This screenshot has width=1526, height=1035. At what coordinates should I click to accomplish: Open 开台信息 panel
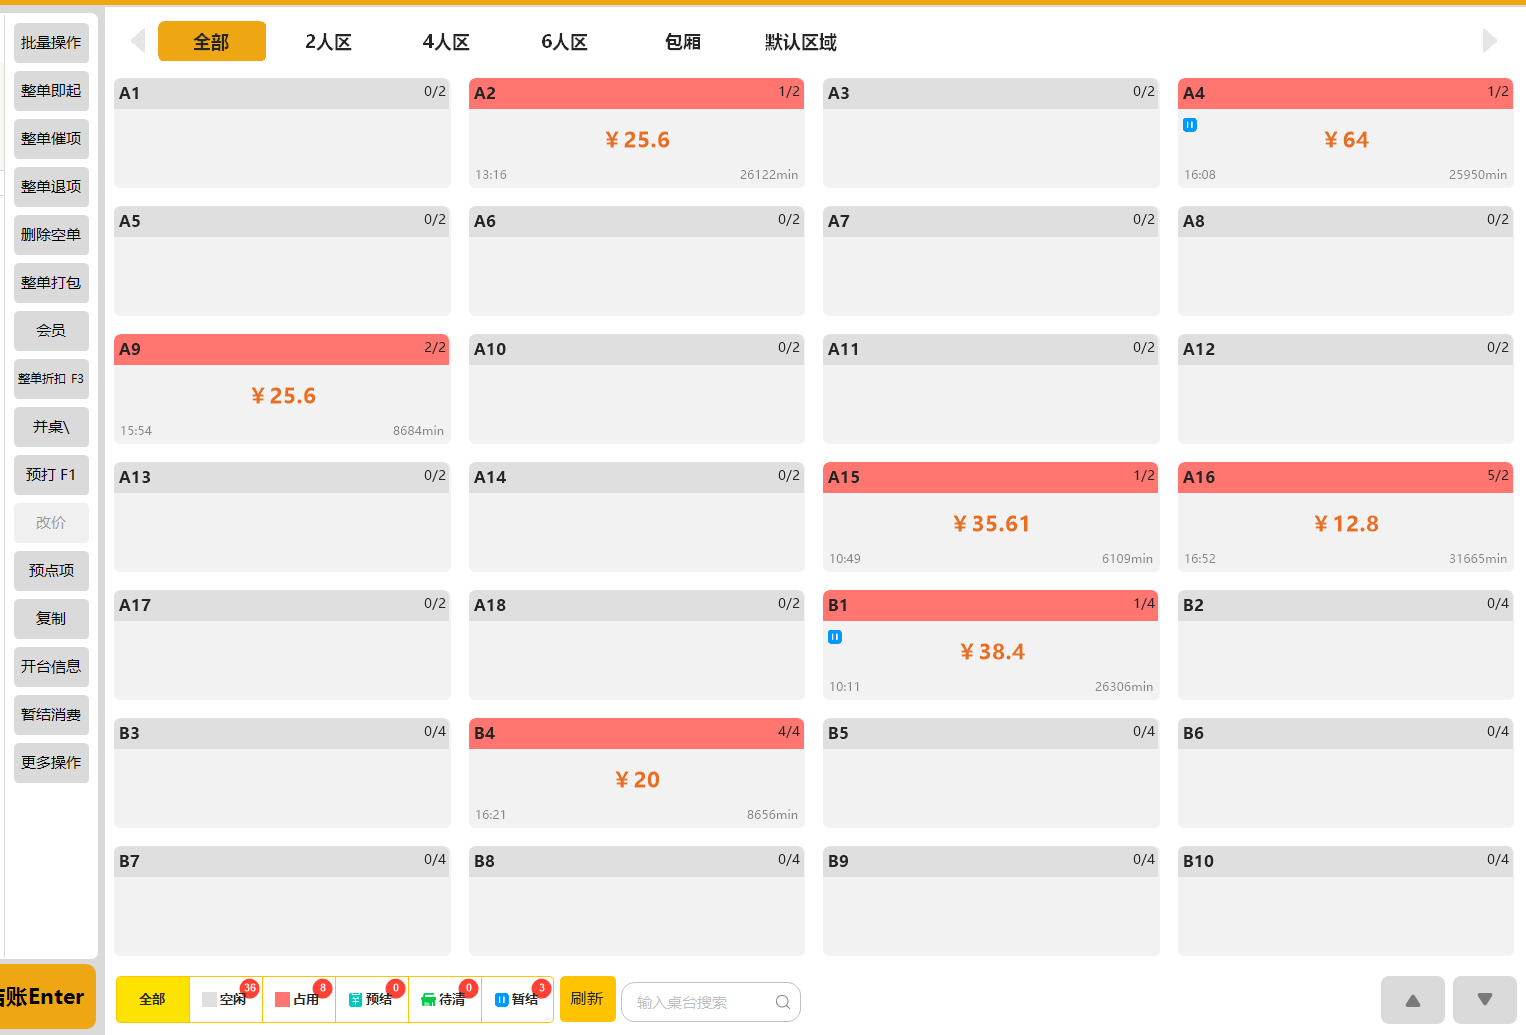[x=51, y=667]
